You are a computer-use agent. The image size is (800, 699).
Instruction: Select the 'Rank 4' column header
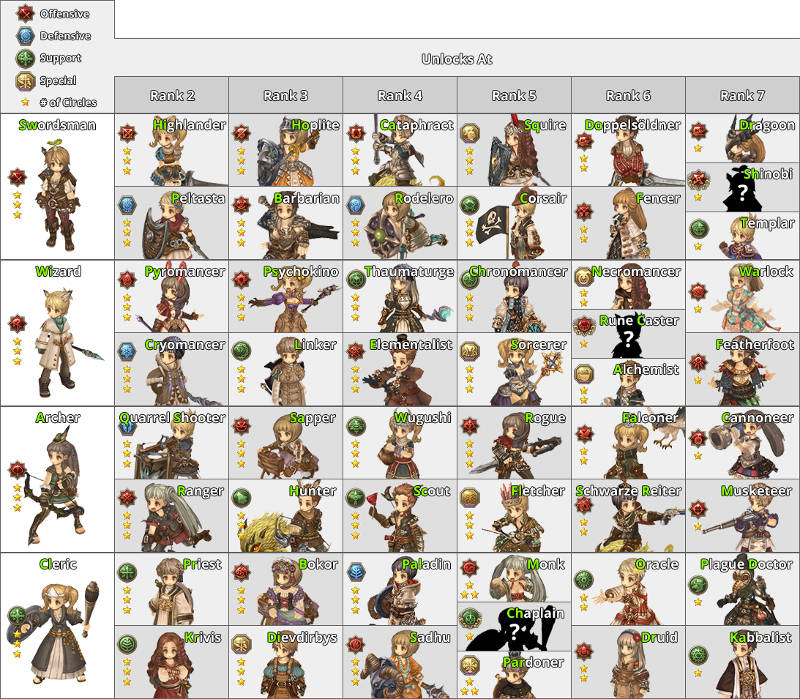tap(400, 95)
